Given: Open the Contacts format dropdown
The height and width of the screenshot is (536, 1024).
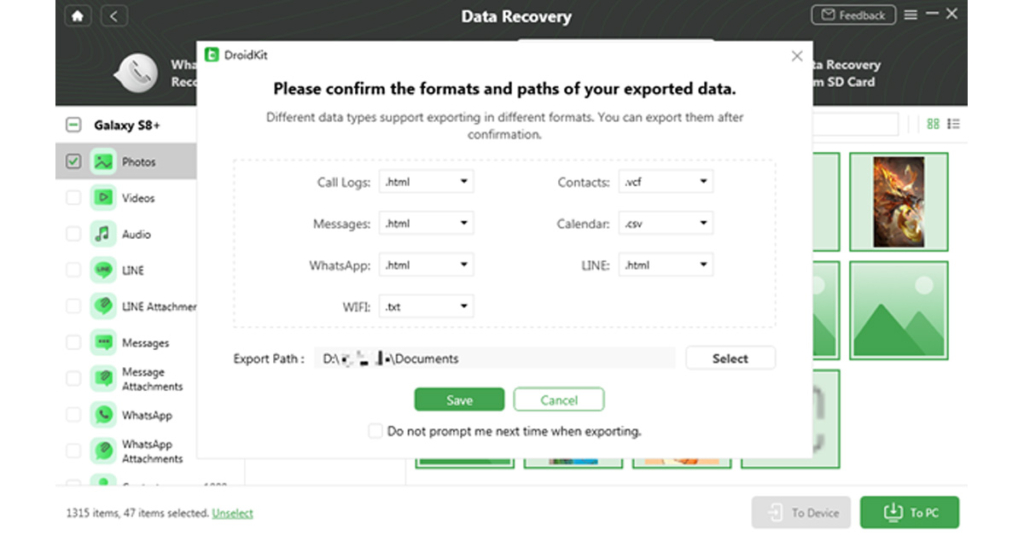Looking at the screenshot, I should click(x=665, y=181).
